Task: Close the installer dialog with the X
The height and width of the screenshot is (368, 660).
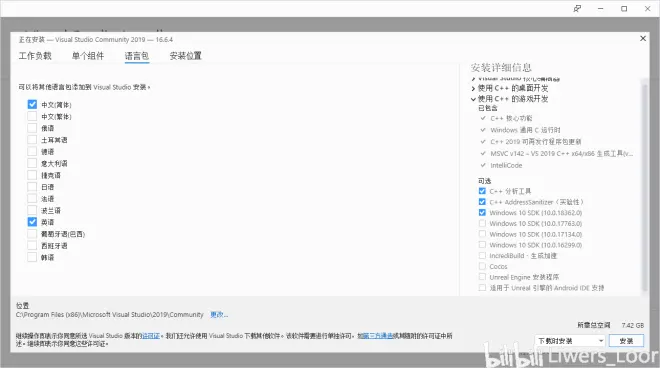Action: tap(643, 38)
